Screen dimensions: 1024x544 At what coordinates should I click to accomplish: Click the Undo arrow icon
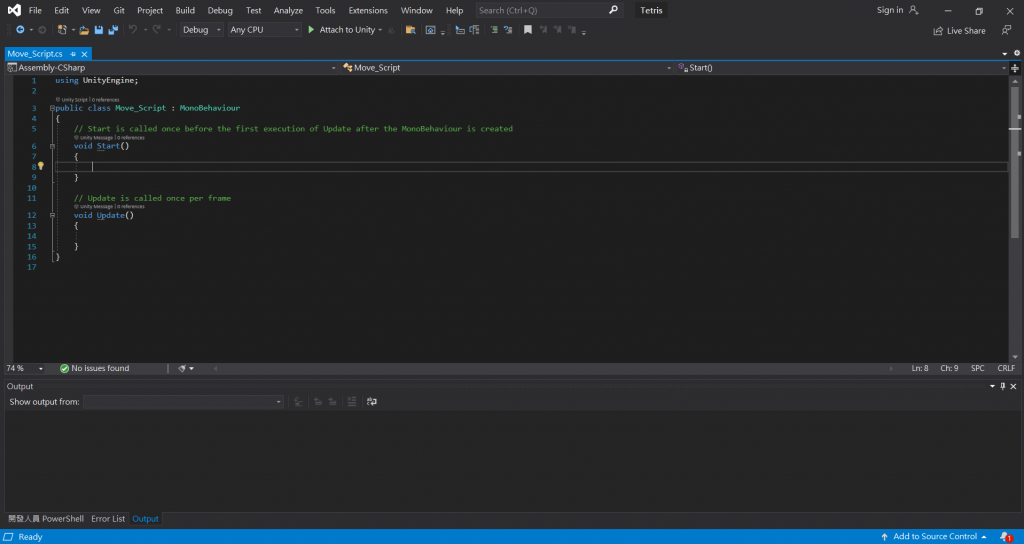[133, 29]
